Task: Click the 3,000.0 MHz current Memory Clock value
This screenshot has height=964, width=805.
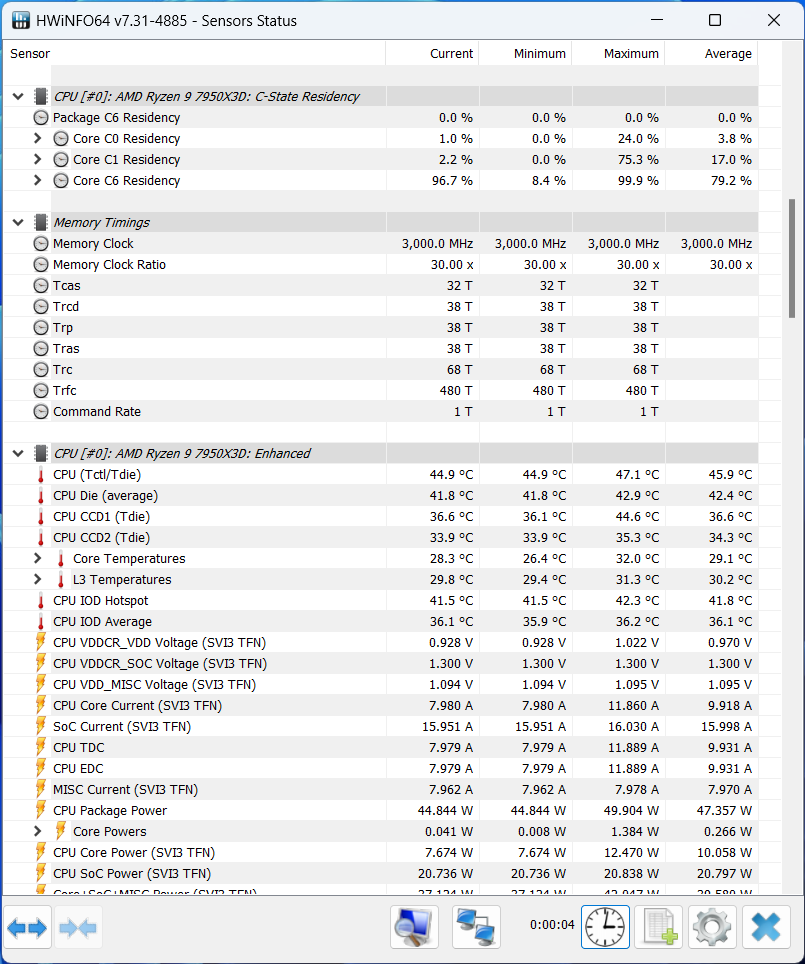Action: [437, 243]
